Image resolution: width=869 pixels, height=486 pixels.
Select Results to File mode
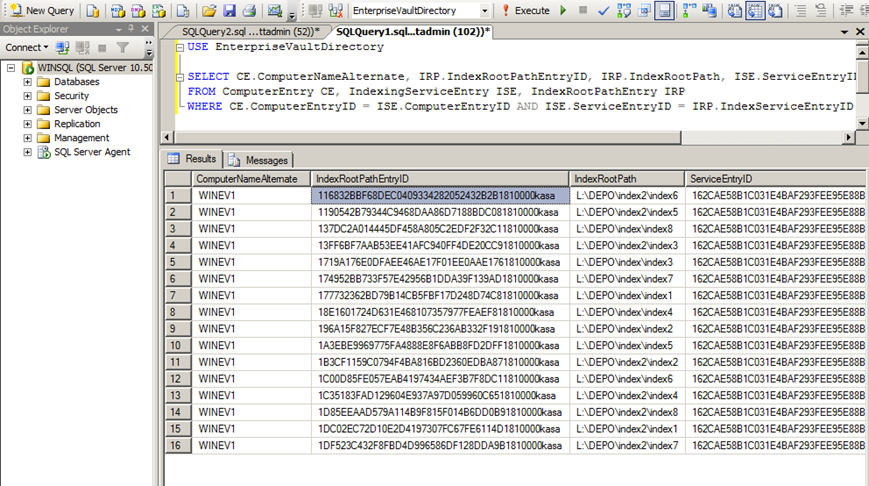(x=775, y=10)
